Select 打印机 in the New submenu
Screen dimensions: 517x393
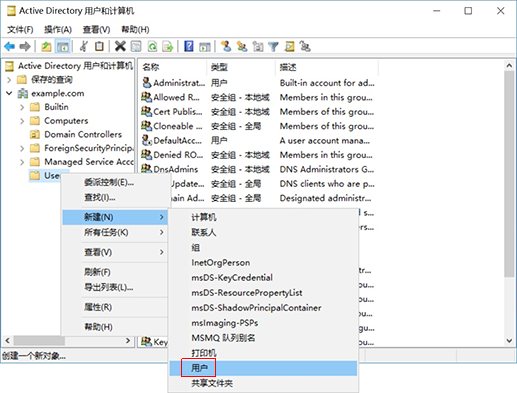[x=263, y=353]
